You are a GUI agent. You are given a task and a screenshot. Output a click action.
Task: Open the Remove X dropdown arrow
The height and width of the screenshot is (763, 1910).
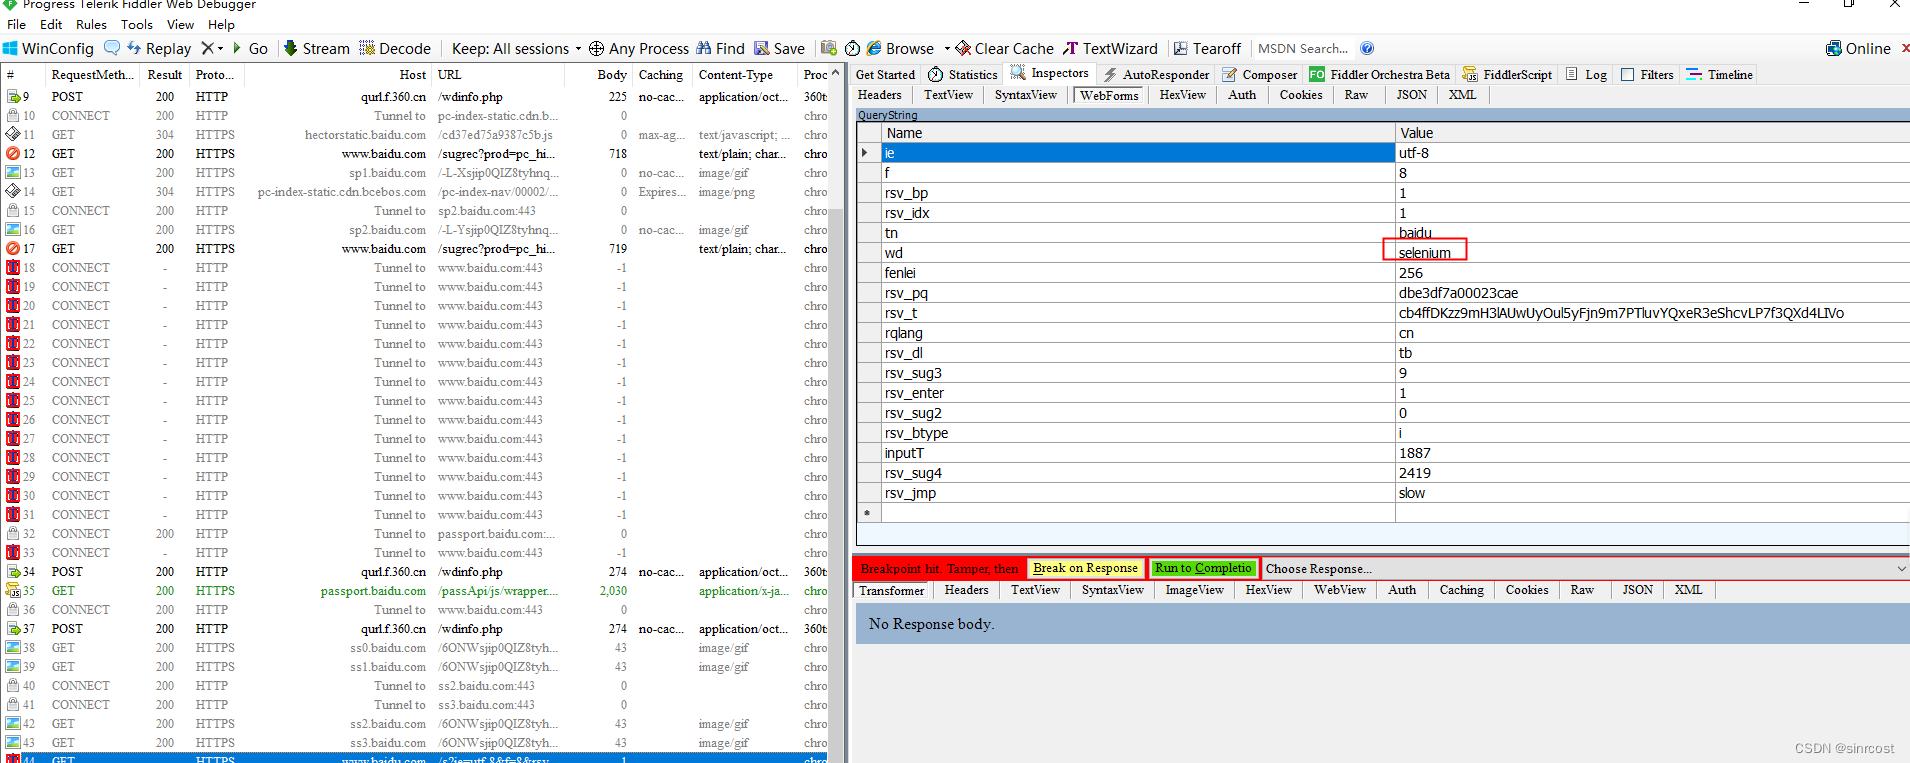pos(220,48)
